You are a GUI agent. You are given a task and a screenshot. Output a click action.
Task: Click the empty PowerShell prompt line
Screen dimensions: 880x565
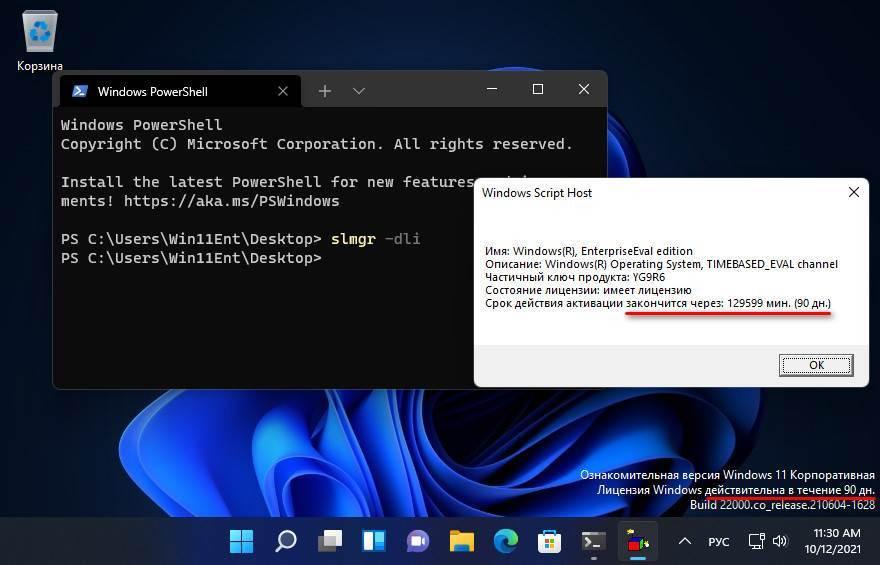pyautogui.click(x=191, y=258)
